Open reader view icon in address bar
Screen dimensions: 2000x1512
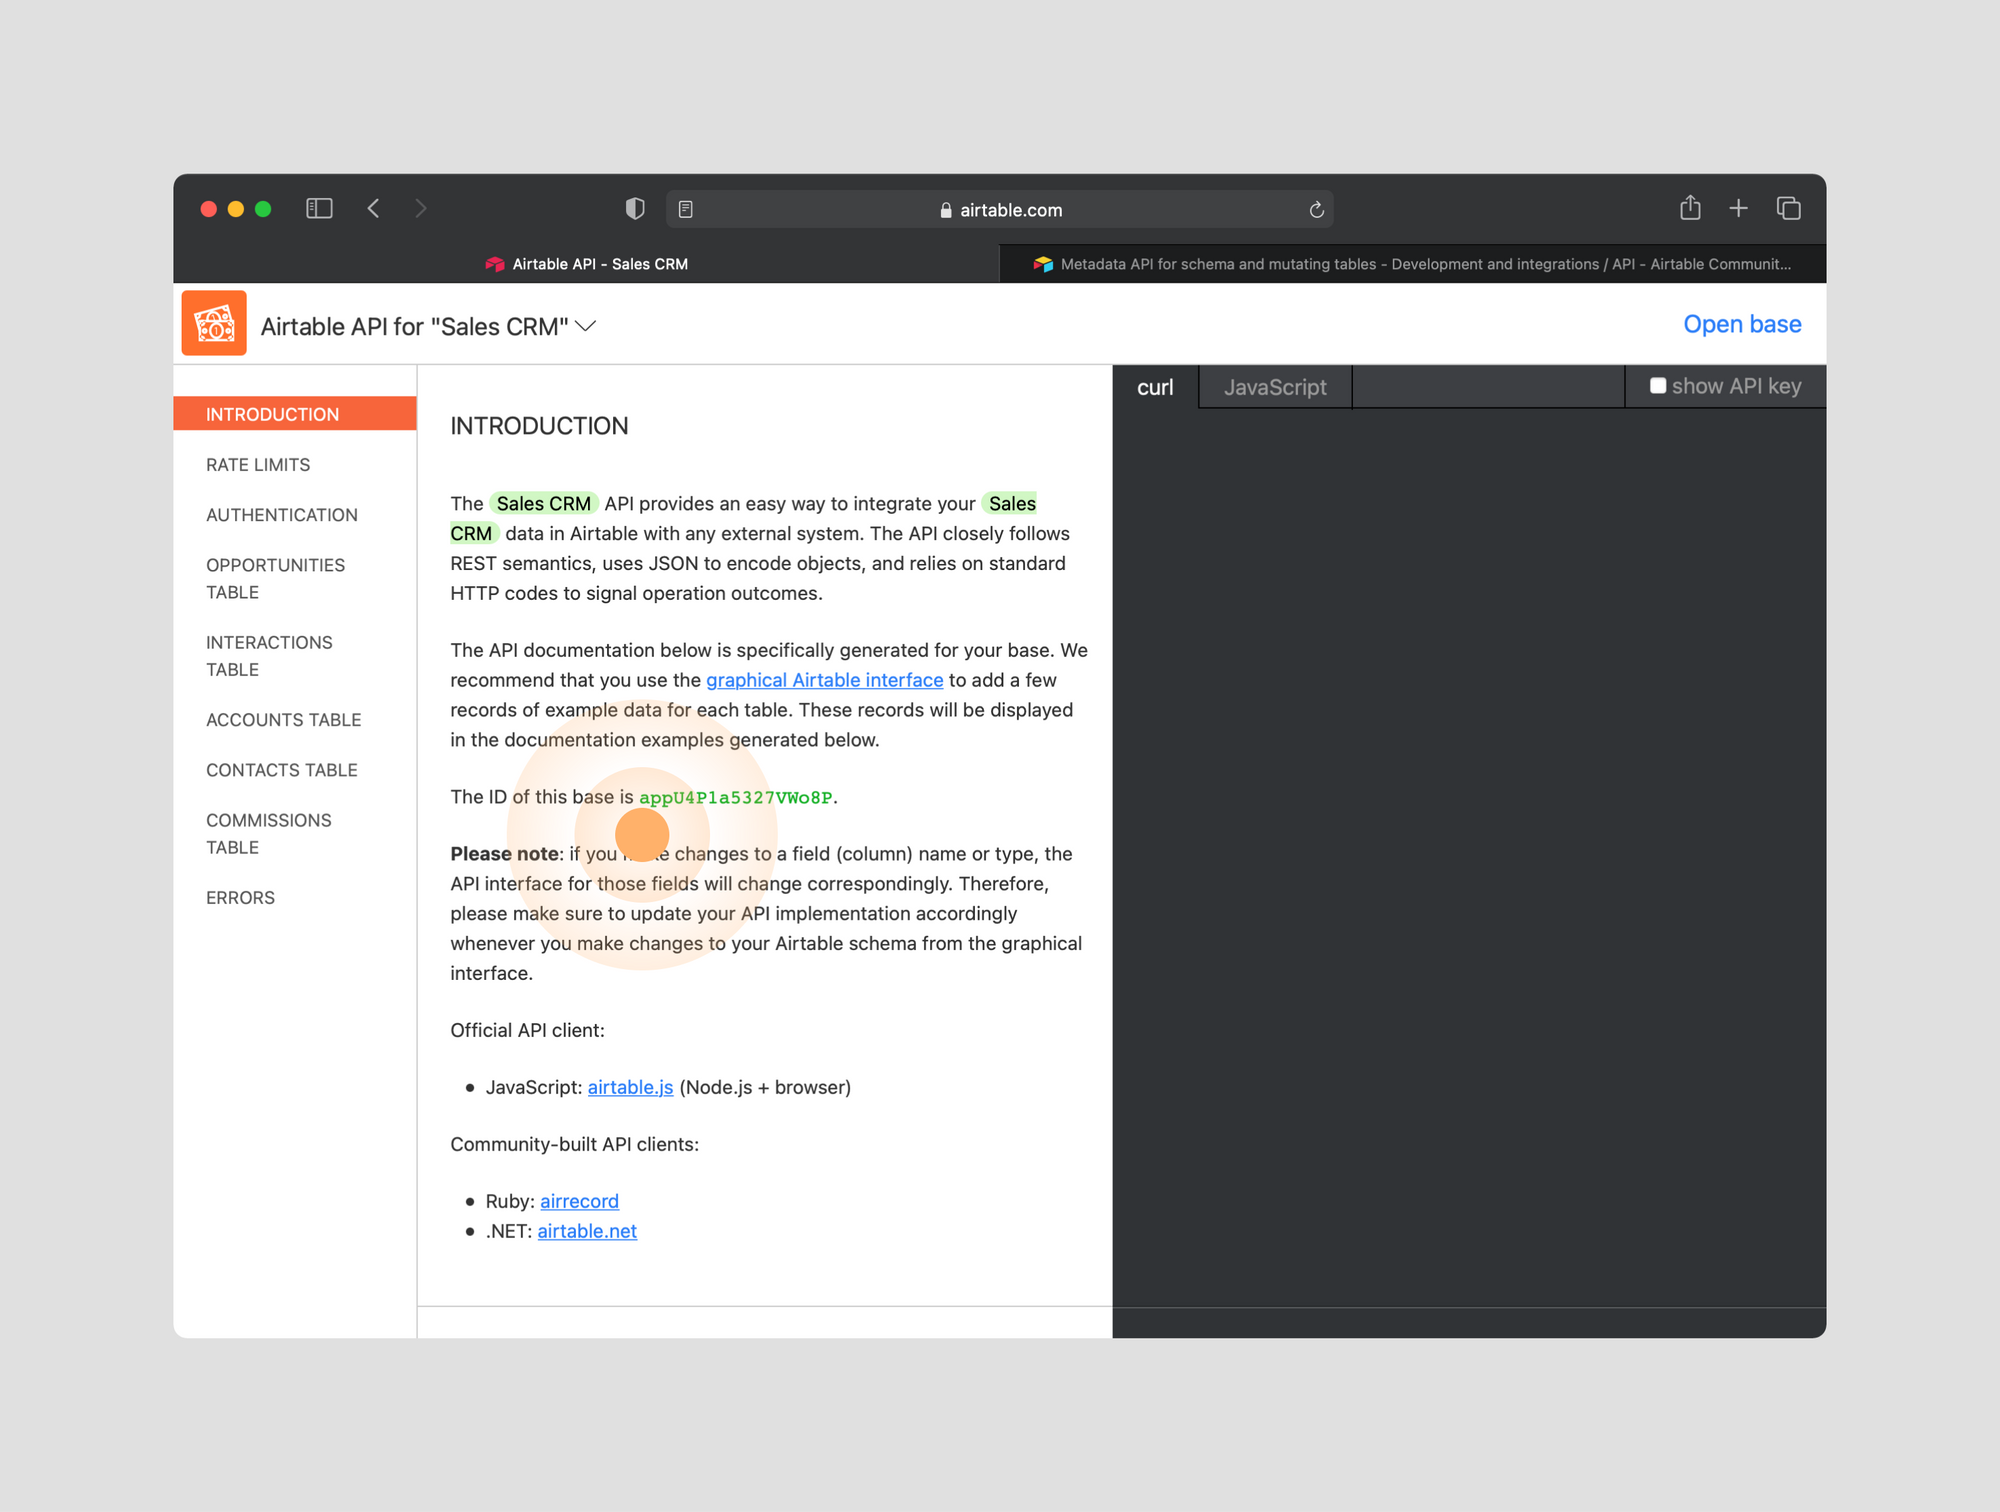coord(686,209)
